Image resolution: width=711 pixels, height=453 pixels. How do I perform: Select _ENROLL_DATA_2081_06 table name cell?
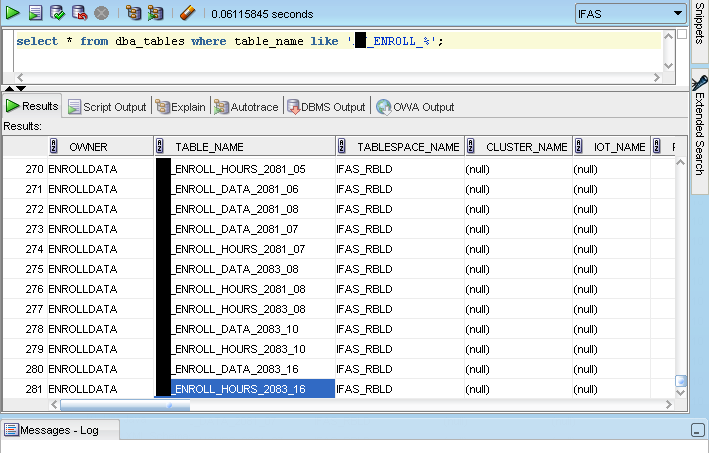(245, 189)
